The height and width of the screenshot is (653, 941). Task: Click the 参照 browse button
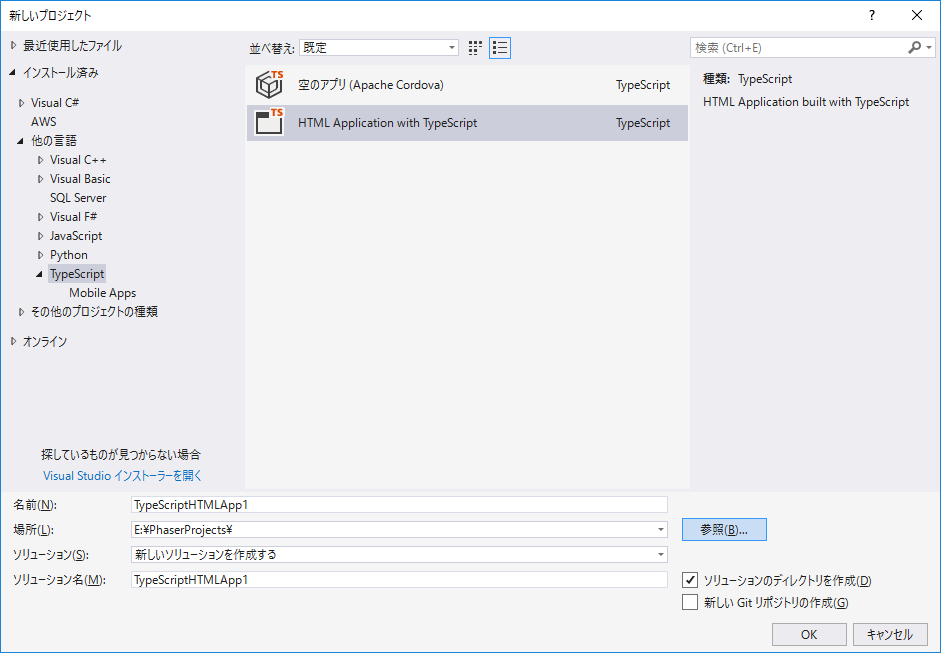point(724,529)
